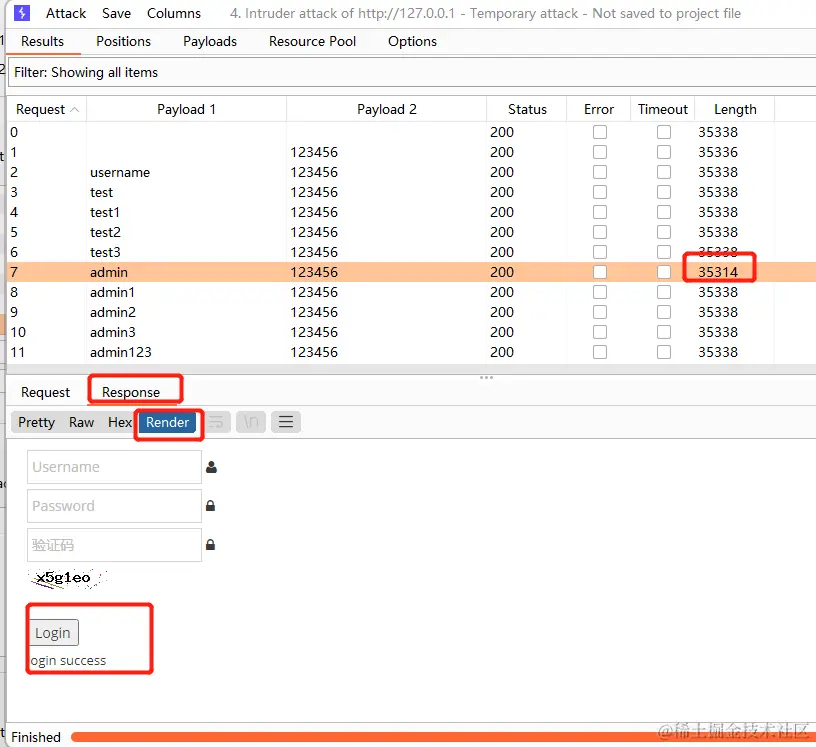Click the attack progress bar
The image size is (816, 747).
click(442, 737)
